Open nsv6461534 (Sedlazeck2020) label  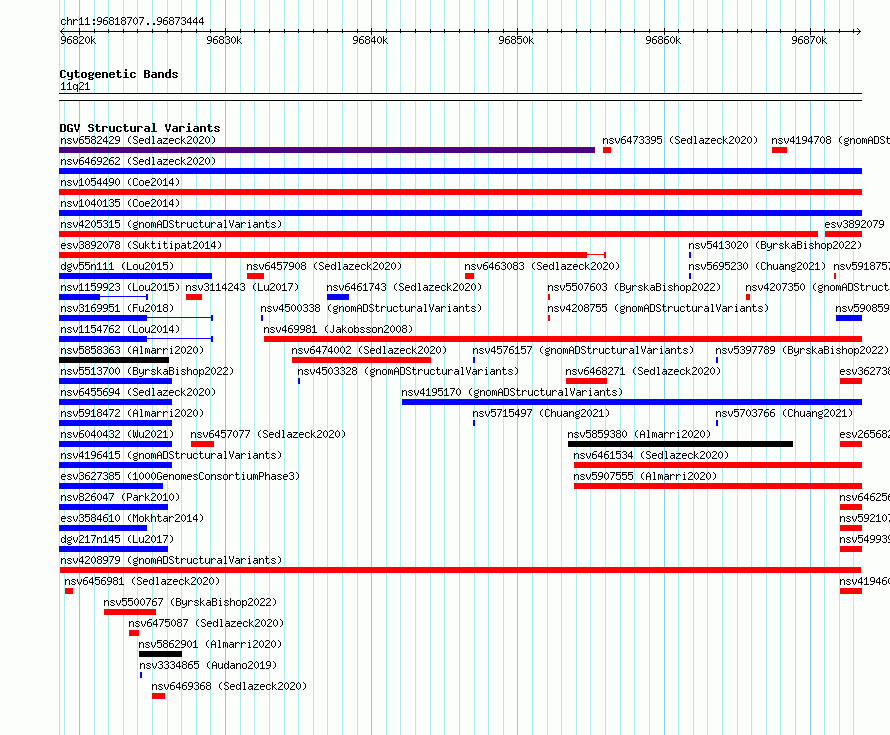point(651,455)
